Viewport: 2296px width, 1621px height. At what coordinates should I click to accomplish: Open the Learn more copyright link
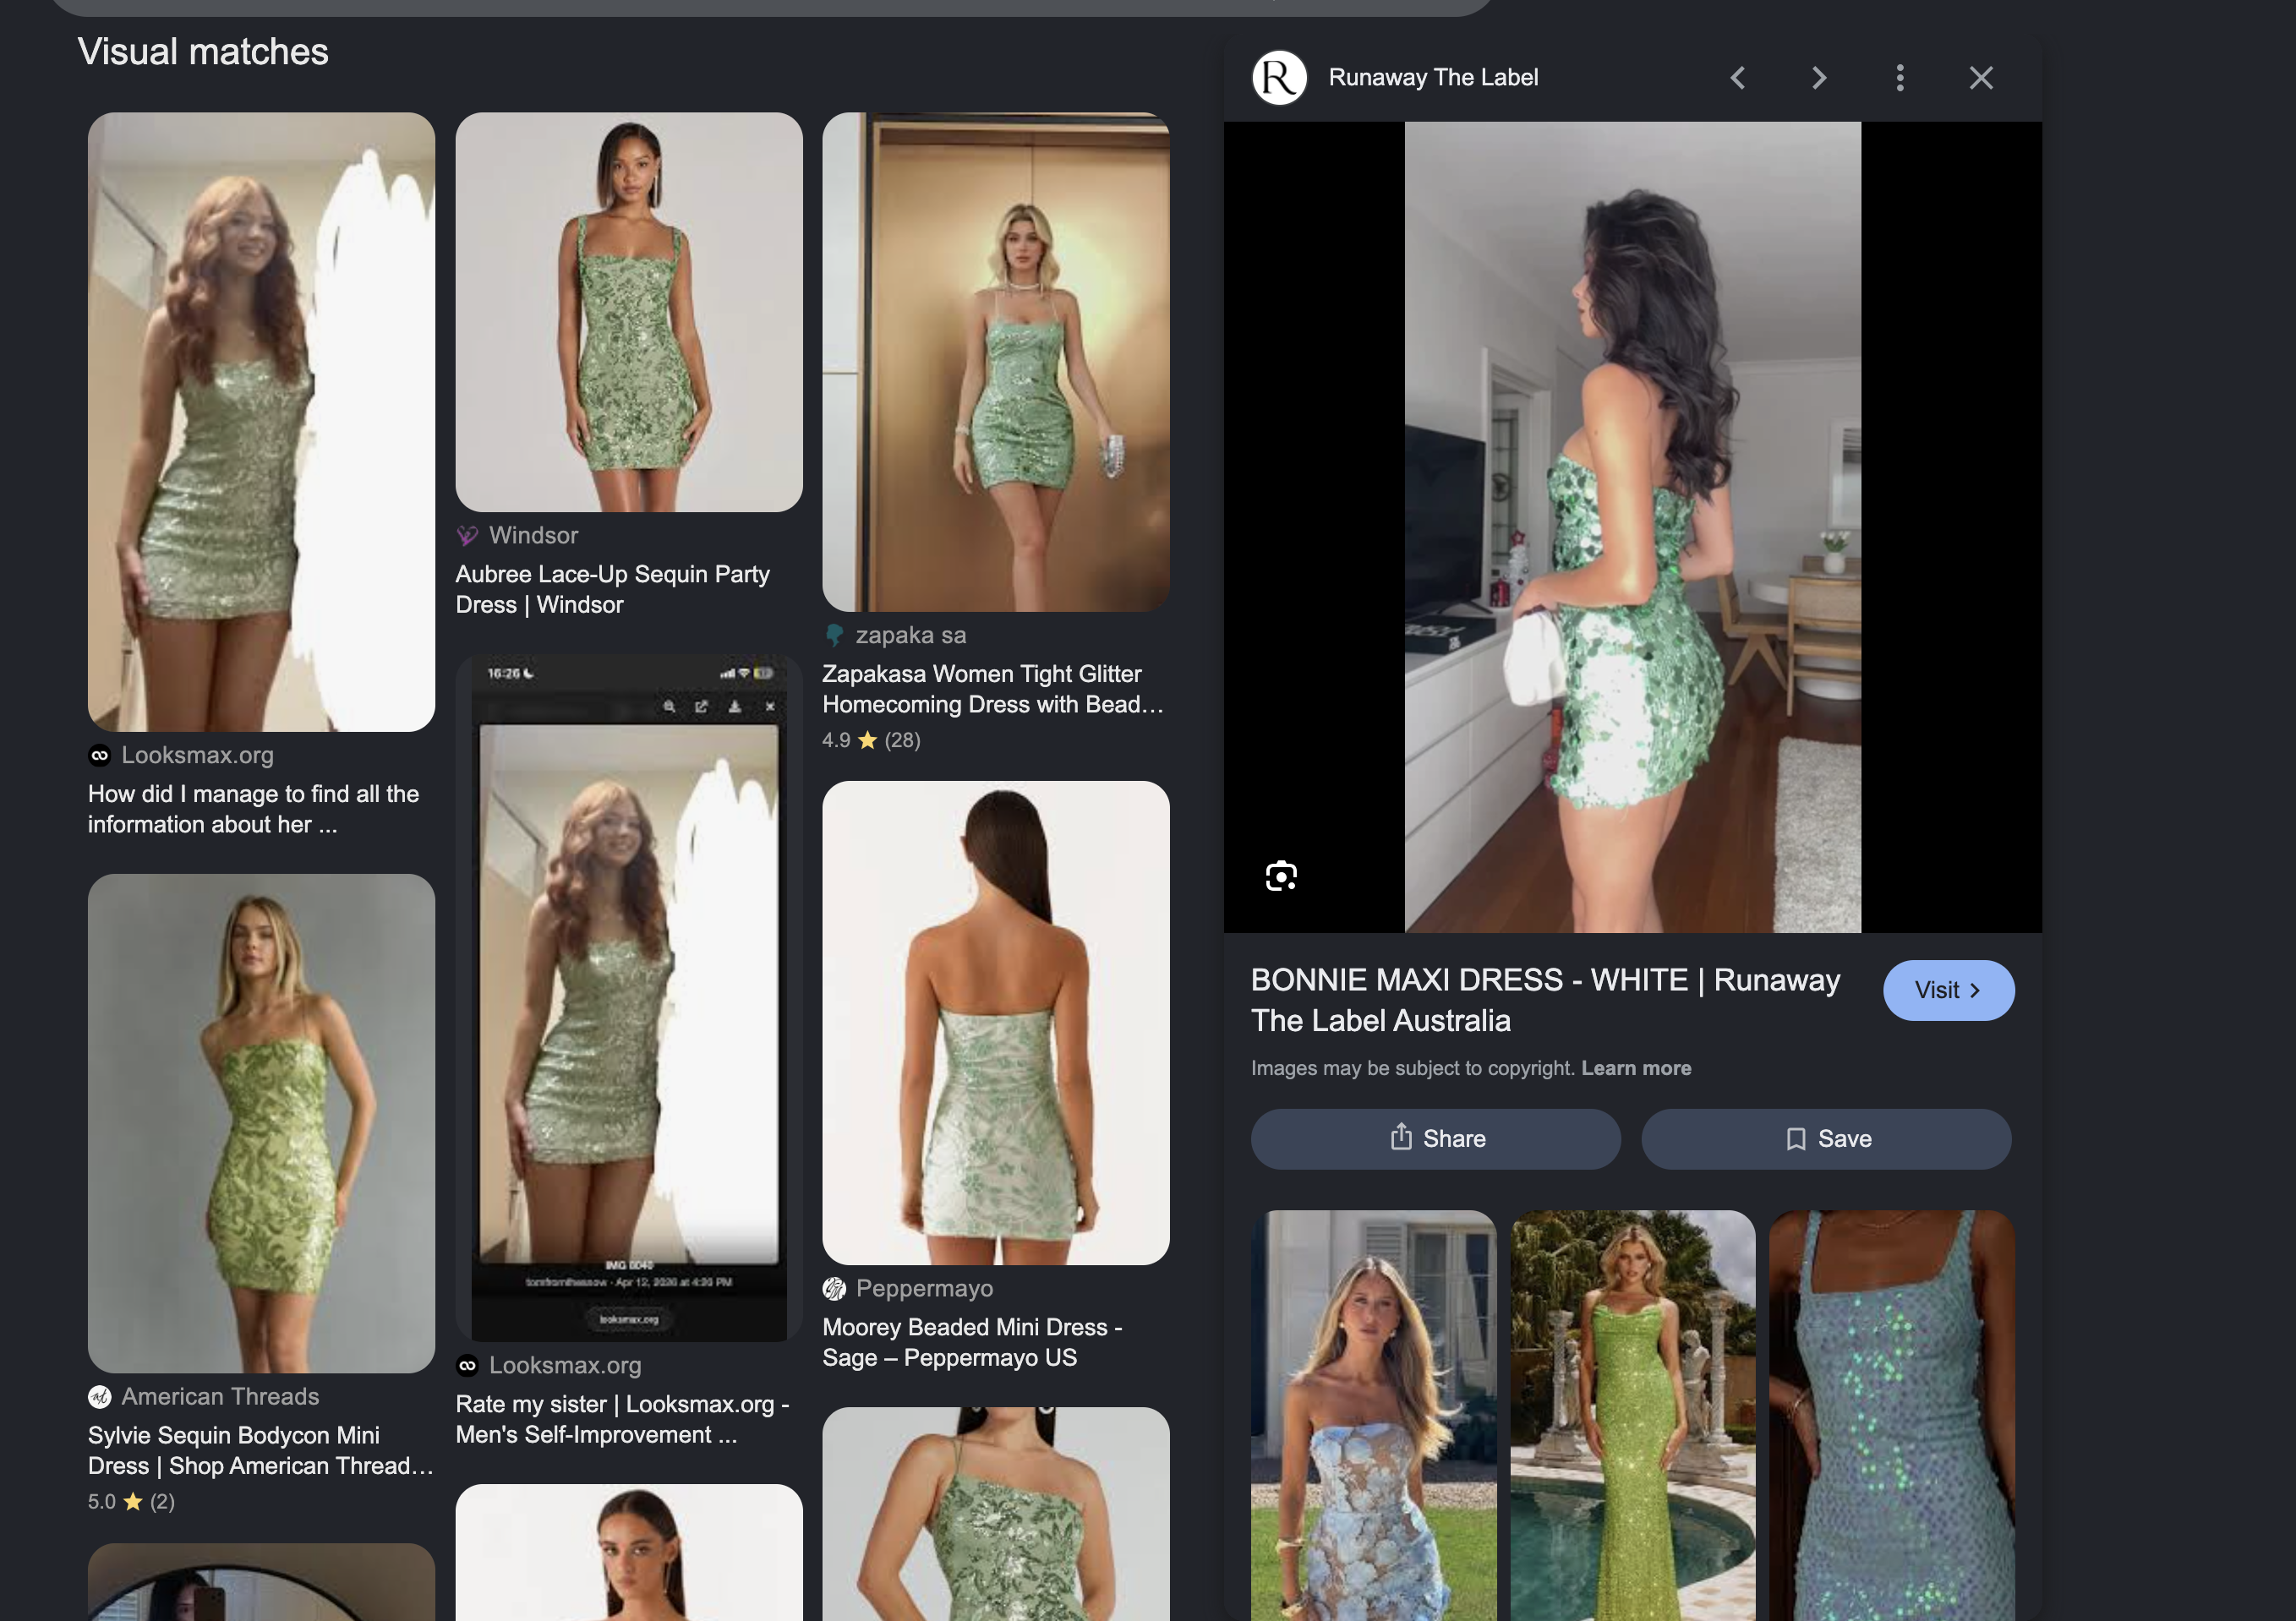pos(1636,1068)
